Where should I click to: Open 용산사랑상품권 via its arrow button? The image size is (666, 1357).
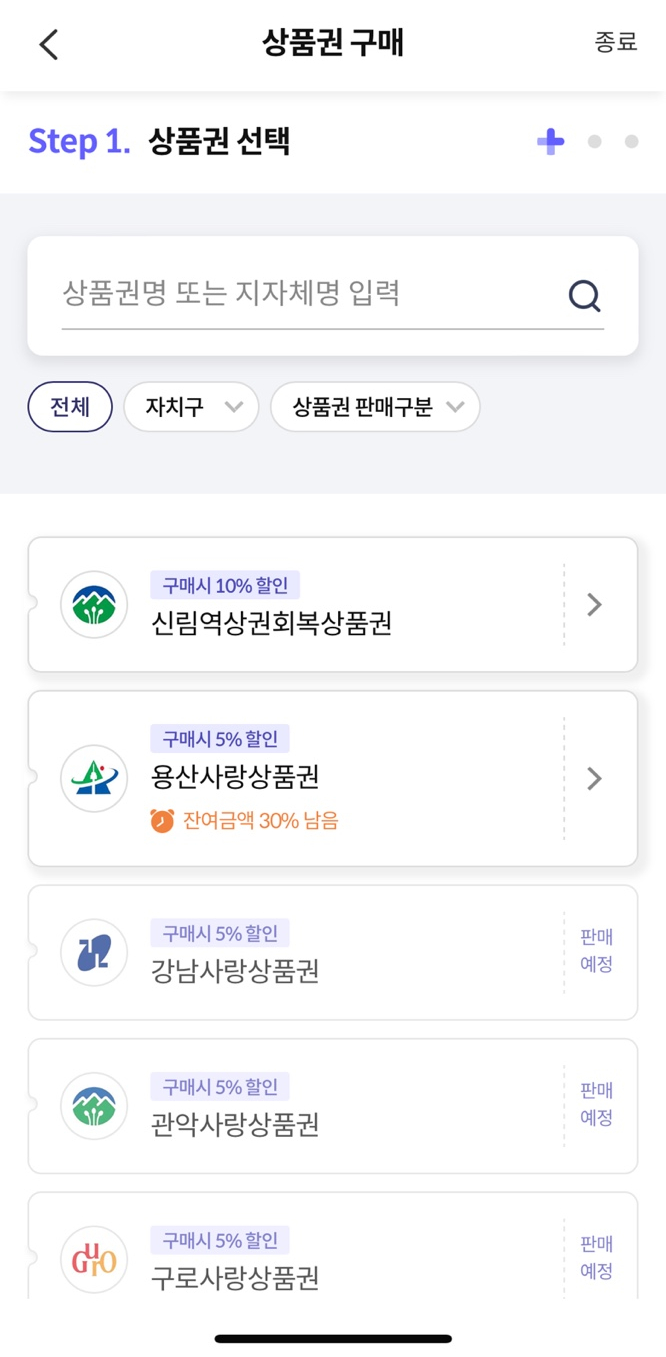pos(594,778)
